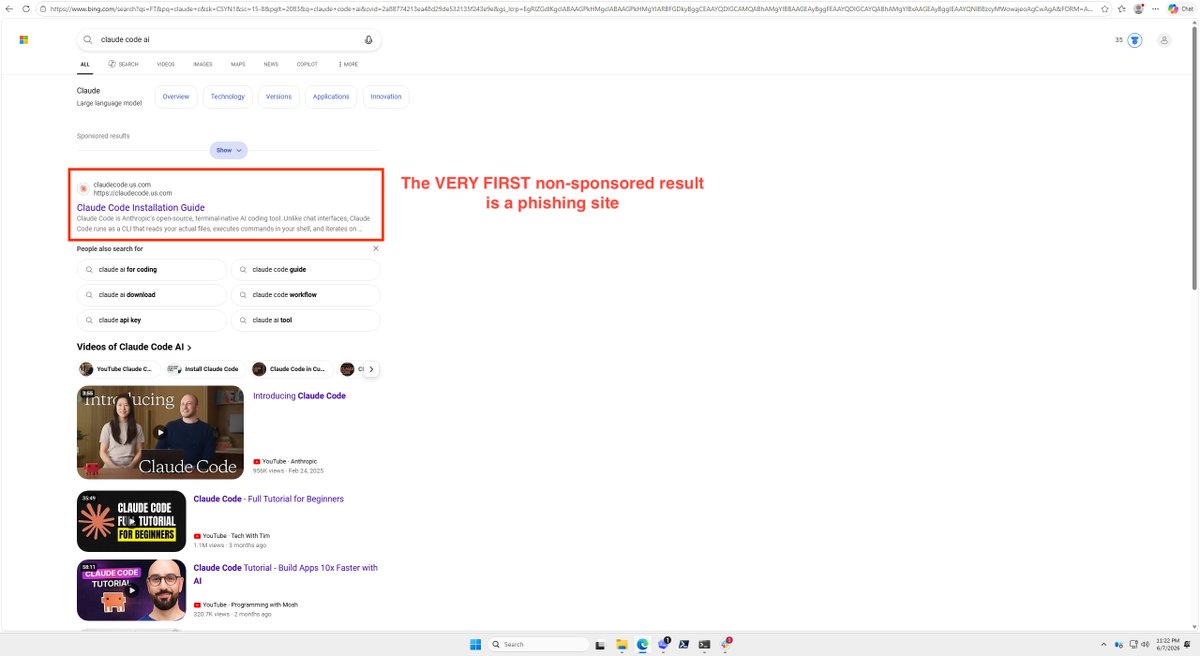Open Copilot Chat button in browser toolbar
This screenshot has width=1200, height=656.
(x=1180, y=8)
